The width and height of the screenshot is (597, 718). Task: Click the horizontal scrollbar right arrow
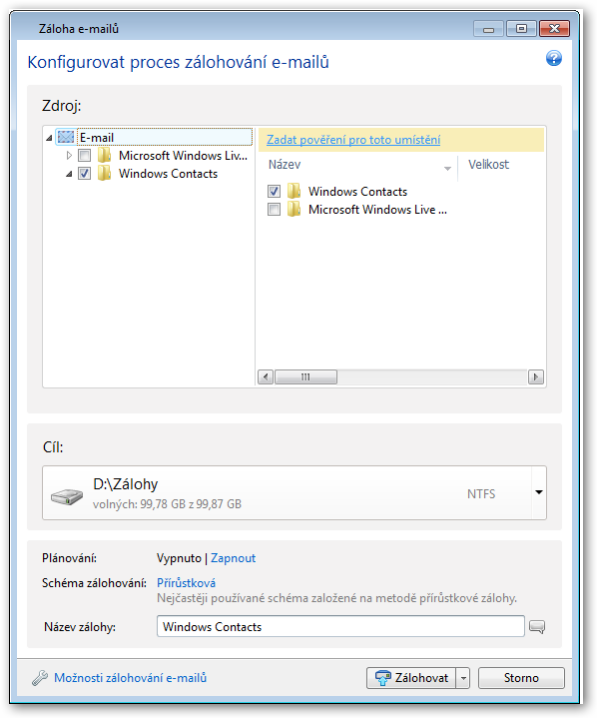[x=536, y=377]
